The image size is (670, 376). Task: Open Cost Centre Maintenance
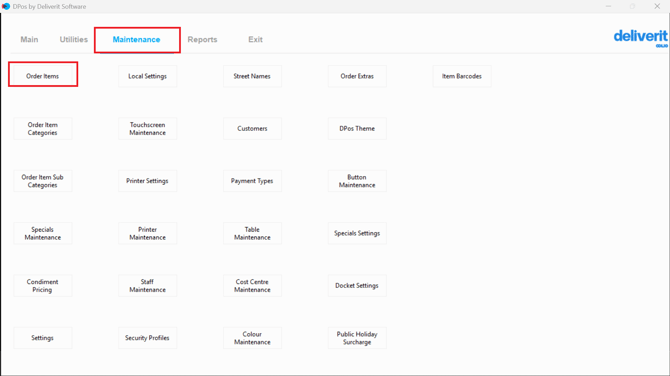coord(252,285)
